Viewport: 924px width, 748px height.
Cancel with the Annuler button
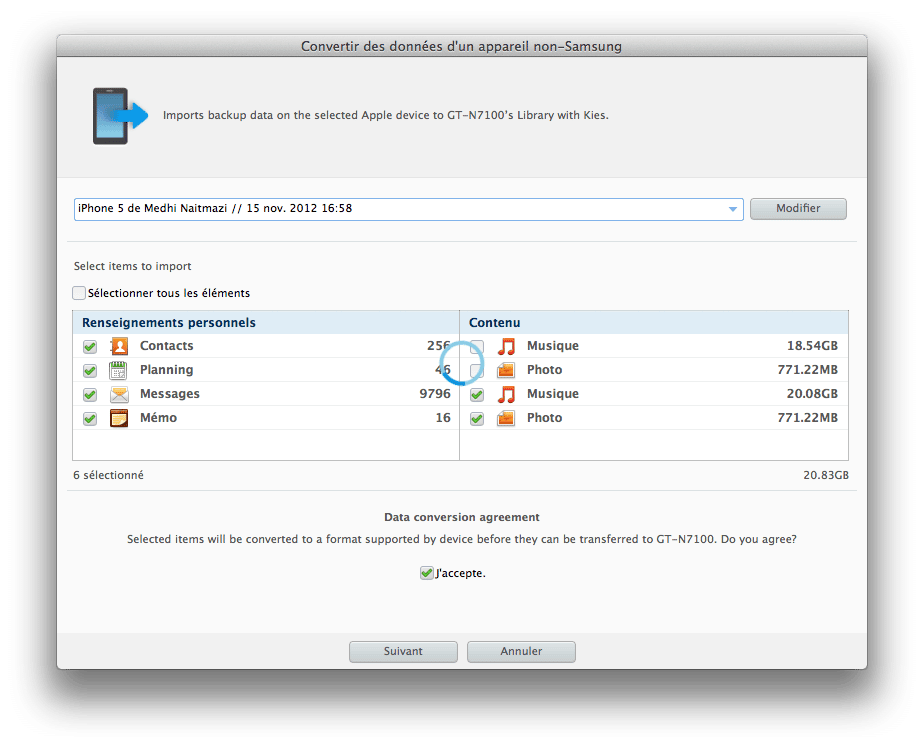(521, 651)
